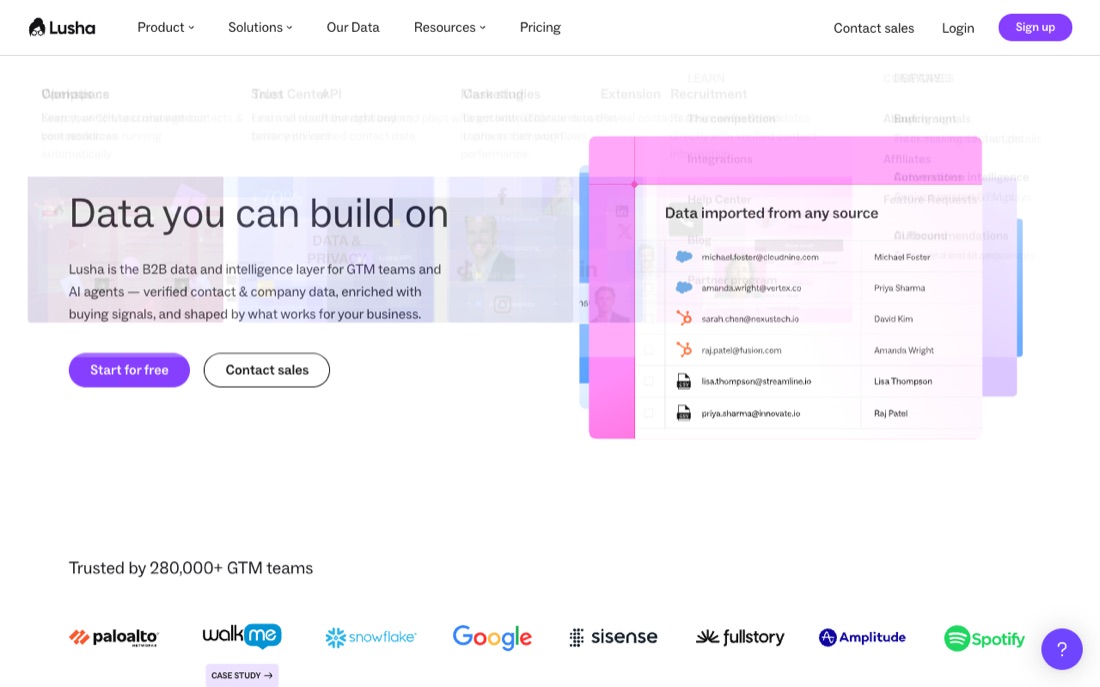Open the Lusha logo home link
This screenshot has width=1100, height=687.
[x=62, y=27]
